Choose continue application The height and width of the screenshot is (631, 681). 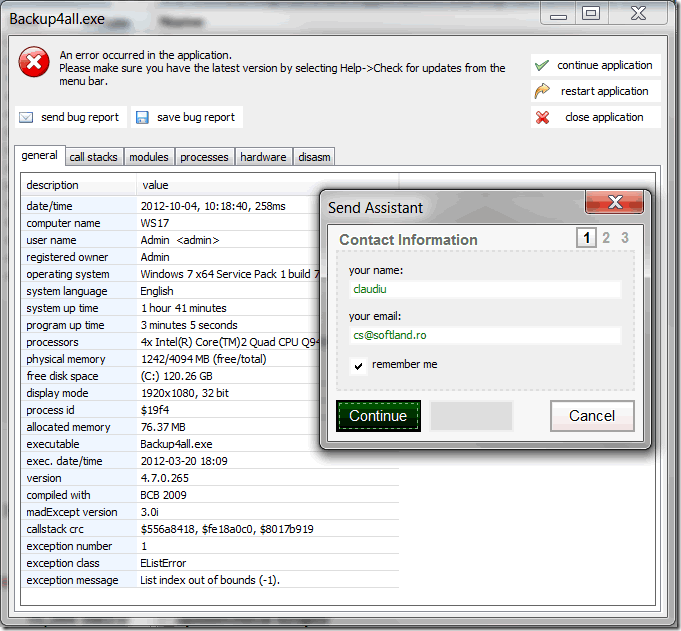pos(595,65)
